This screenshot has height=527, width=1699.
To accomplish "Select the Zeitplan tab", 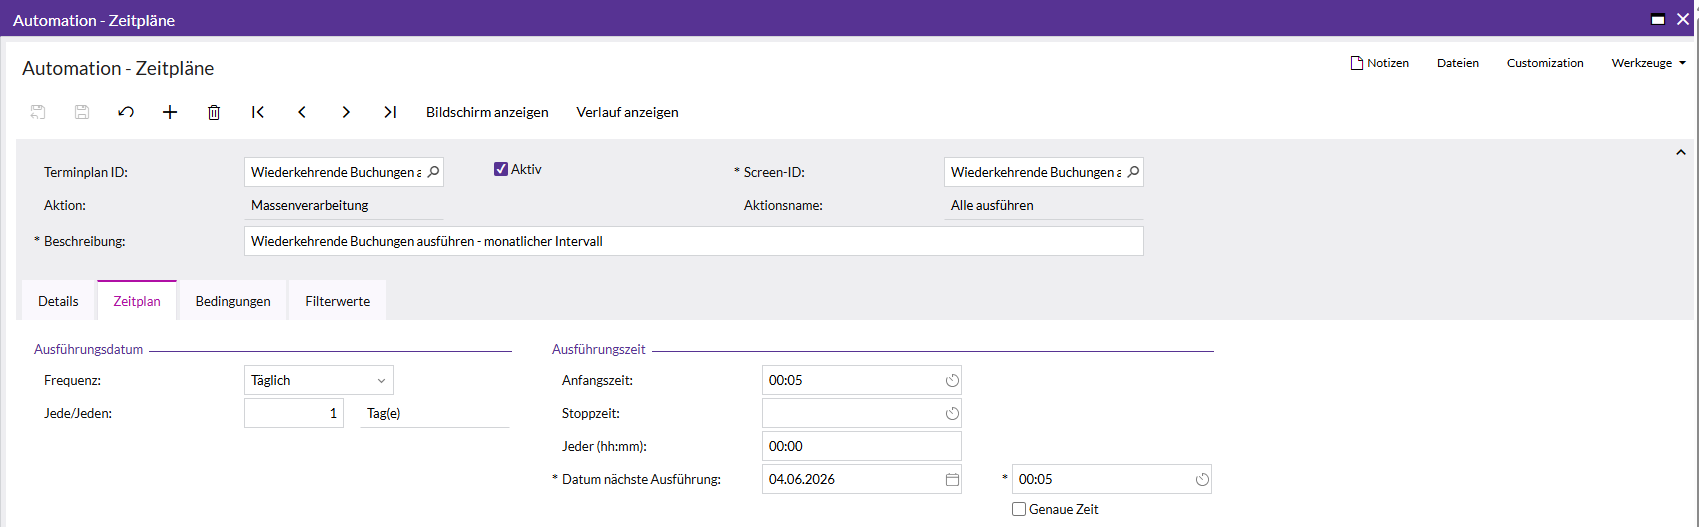I will pos(137,301).
